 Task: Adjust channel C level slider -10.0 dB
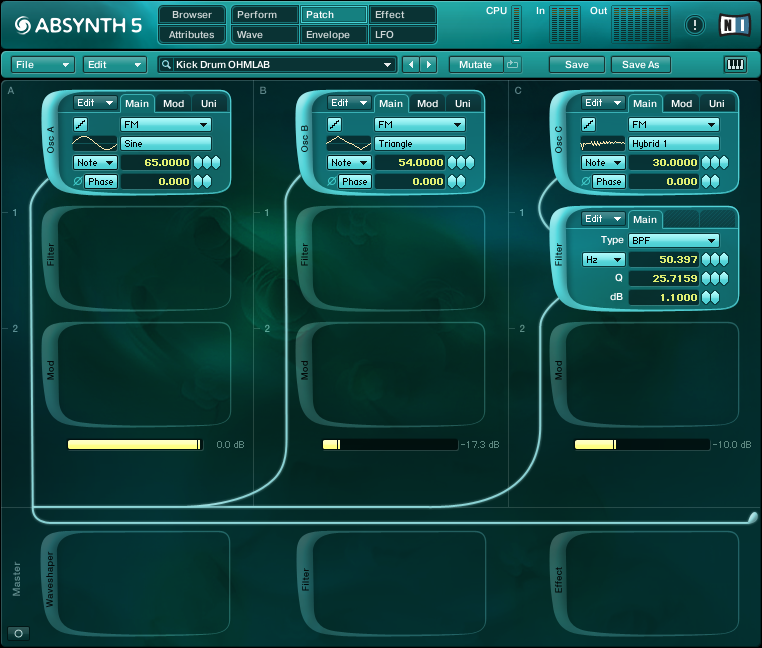642,445
